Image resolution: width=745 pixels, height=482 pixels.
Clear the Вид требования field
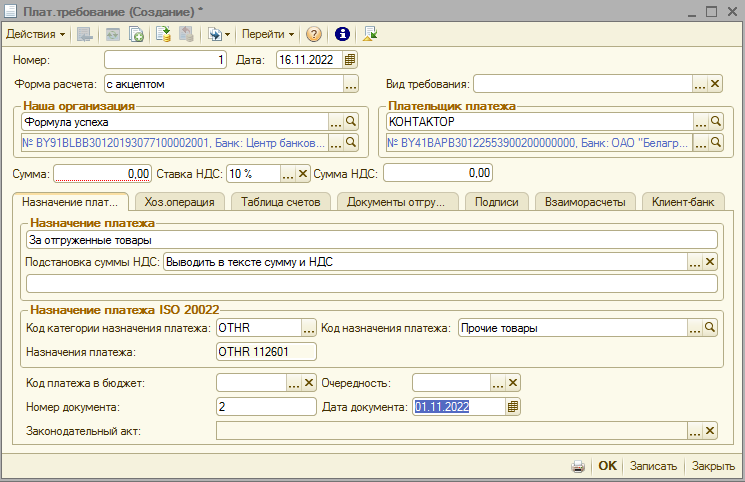click(714, 84)
